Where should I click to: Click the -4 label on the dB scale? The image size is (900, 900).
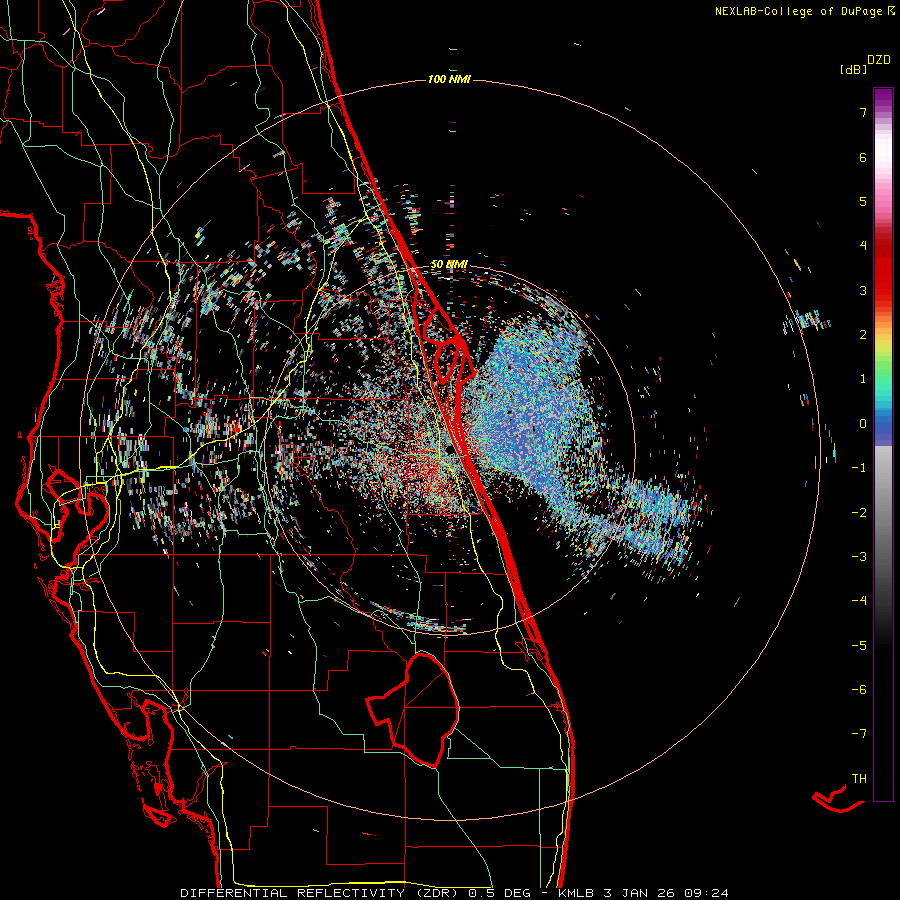coord(859,601)
